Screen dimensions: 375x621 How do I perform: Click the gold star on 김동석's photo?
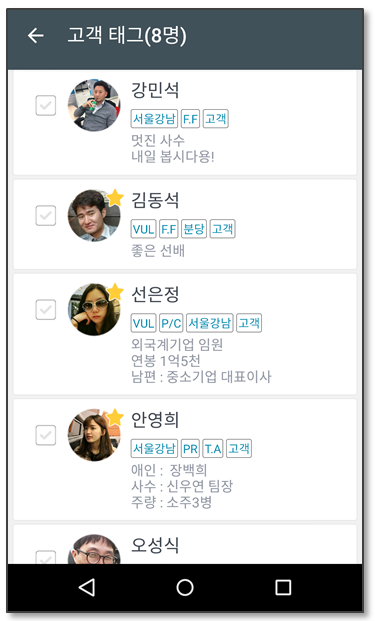(115, 198)
